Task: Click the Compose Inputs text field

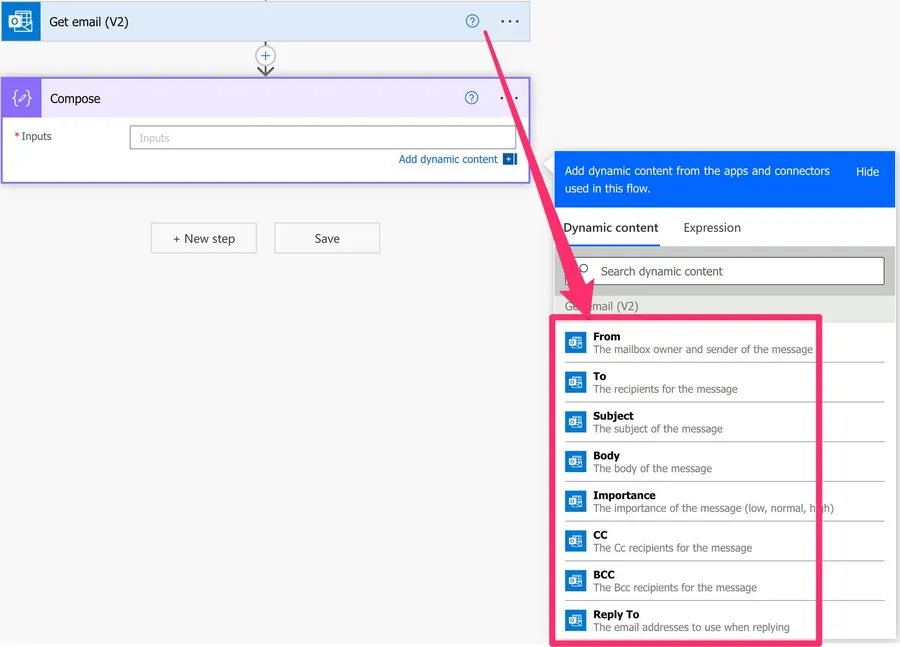Action: pyautogui.click(x=322, y=138)
